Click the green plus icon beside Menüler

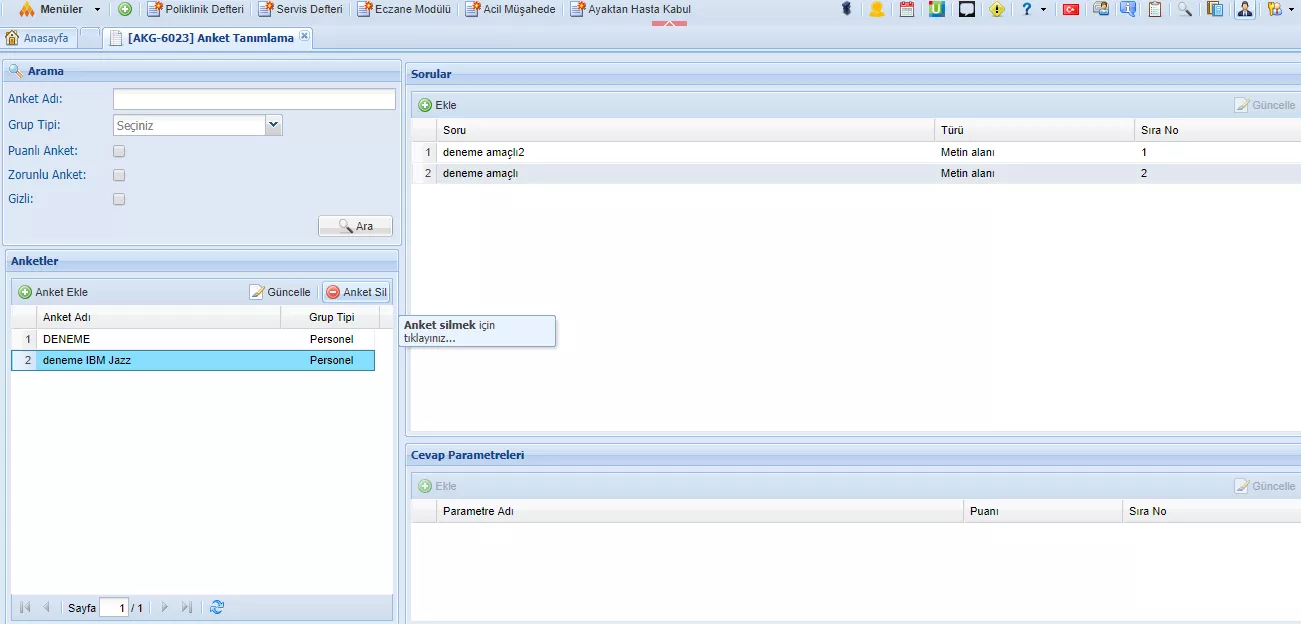point(125,9)
